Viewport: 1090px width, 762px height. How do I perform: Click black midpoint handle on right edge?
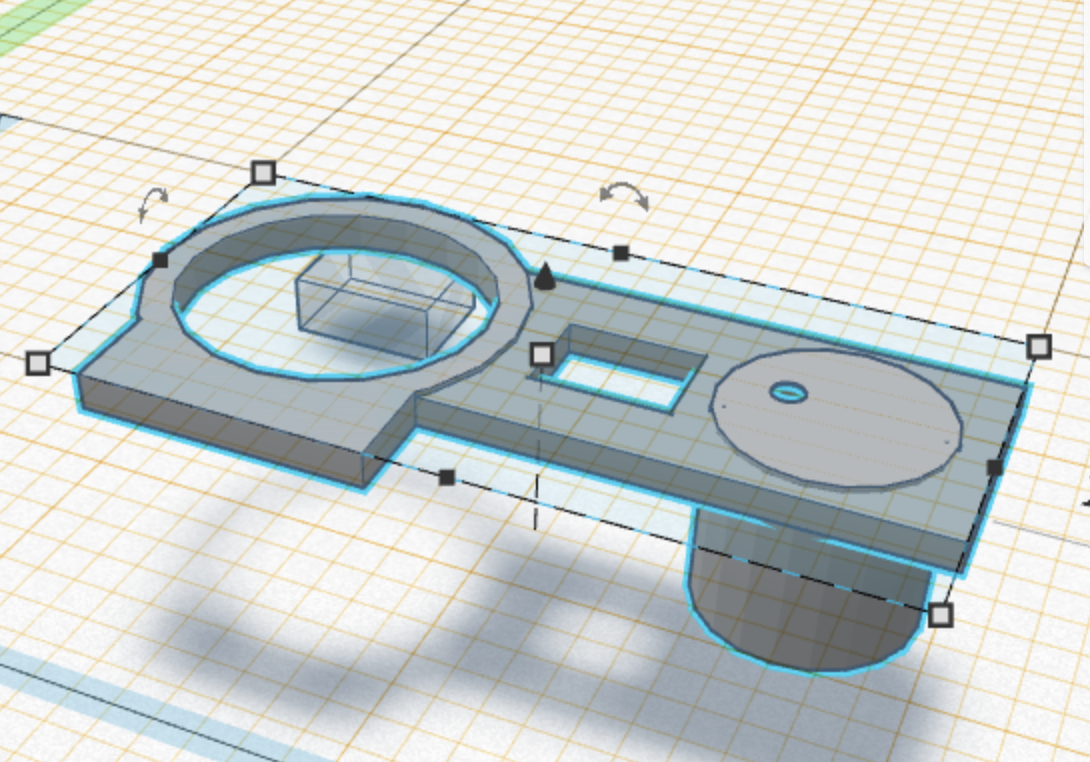(x=994, y=467)
